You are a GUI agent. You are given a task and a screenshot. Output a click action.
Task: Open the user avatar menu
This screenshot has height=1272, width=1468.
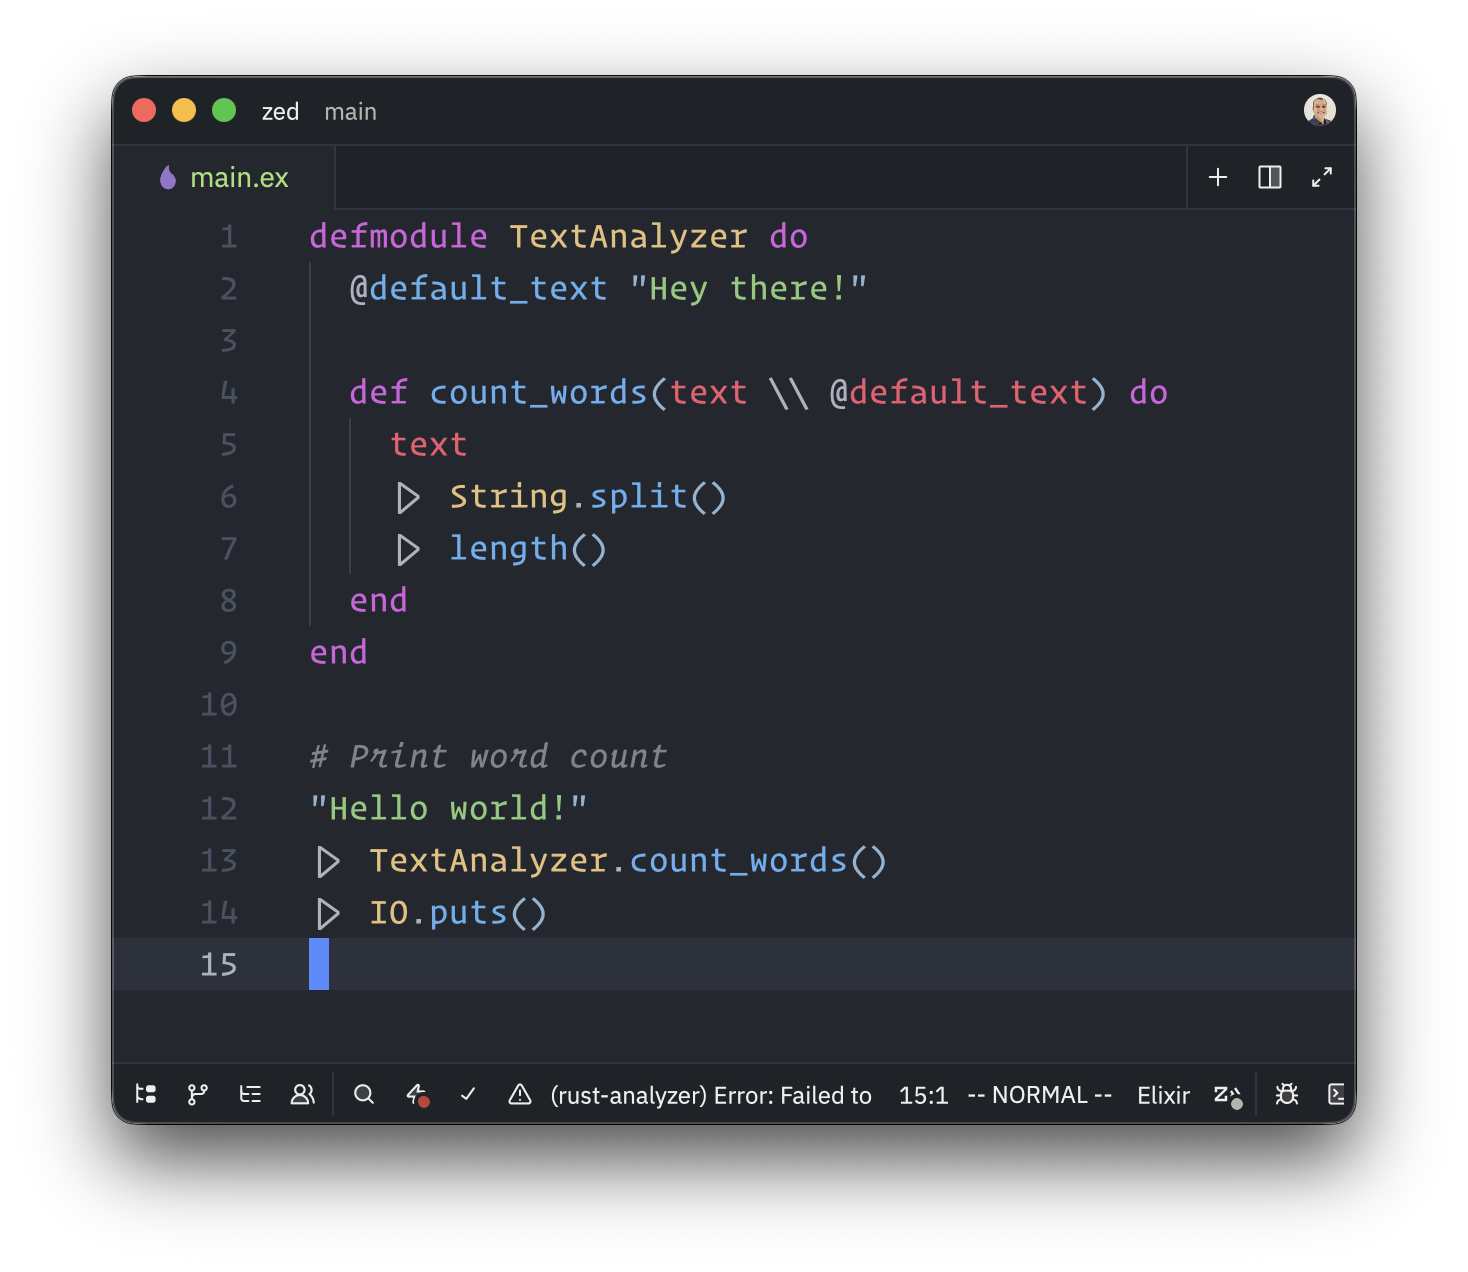[1320, 110]
